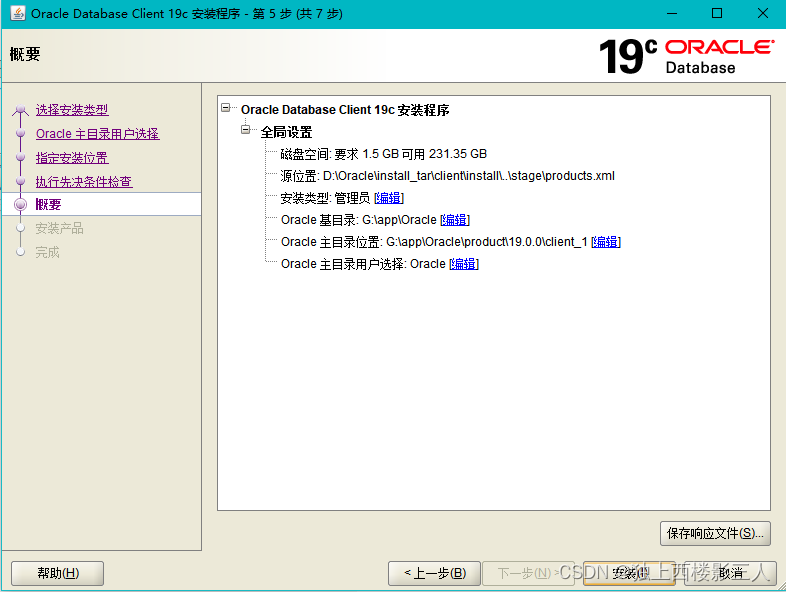786x592 pixels.
Task: Click the 完成 step circle marker
Action: [21, 252]
